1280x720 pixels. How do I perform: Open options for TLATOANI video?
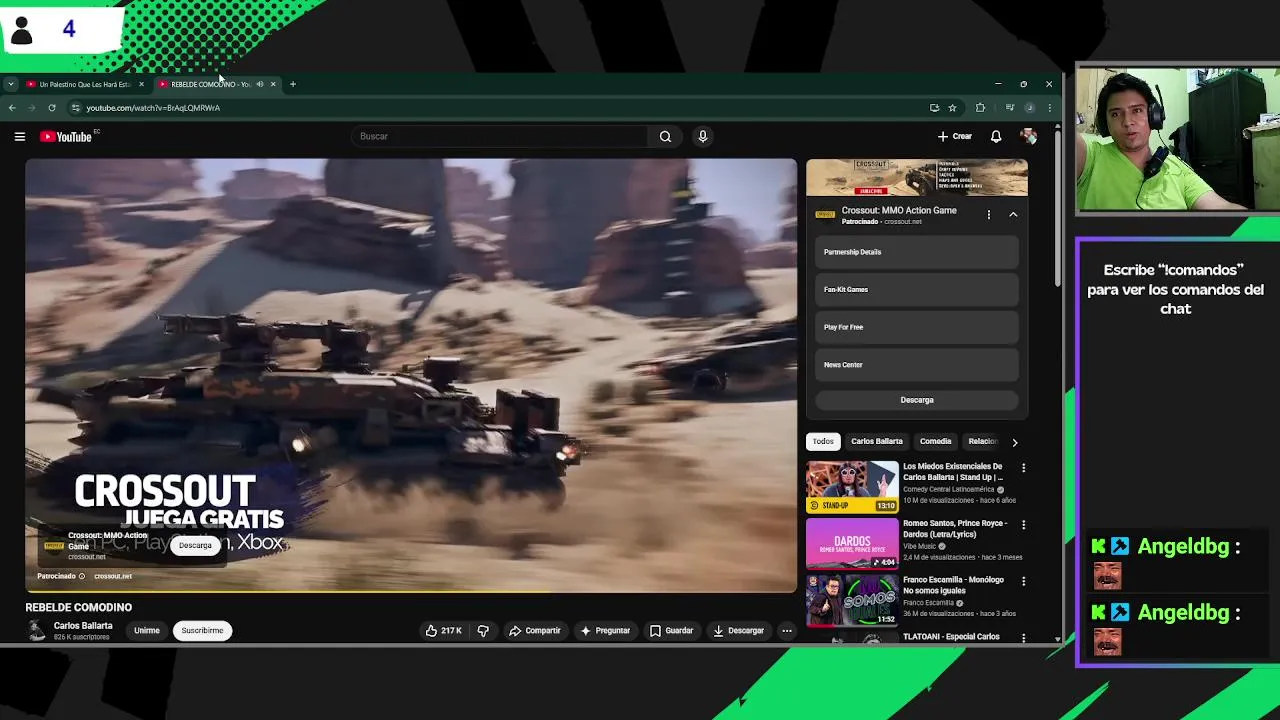pos(1023,637)
